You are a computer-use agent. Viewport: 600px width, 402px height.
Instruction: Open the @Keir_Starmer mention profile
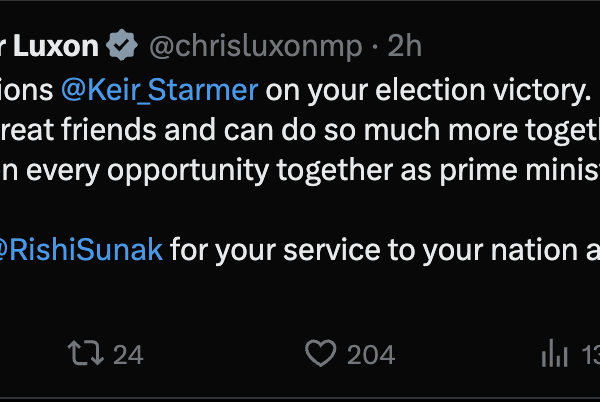pyautogui.click(x=160, y=90)
